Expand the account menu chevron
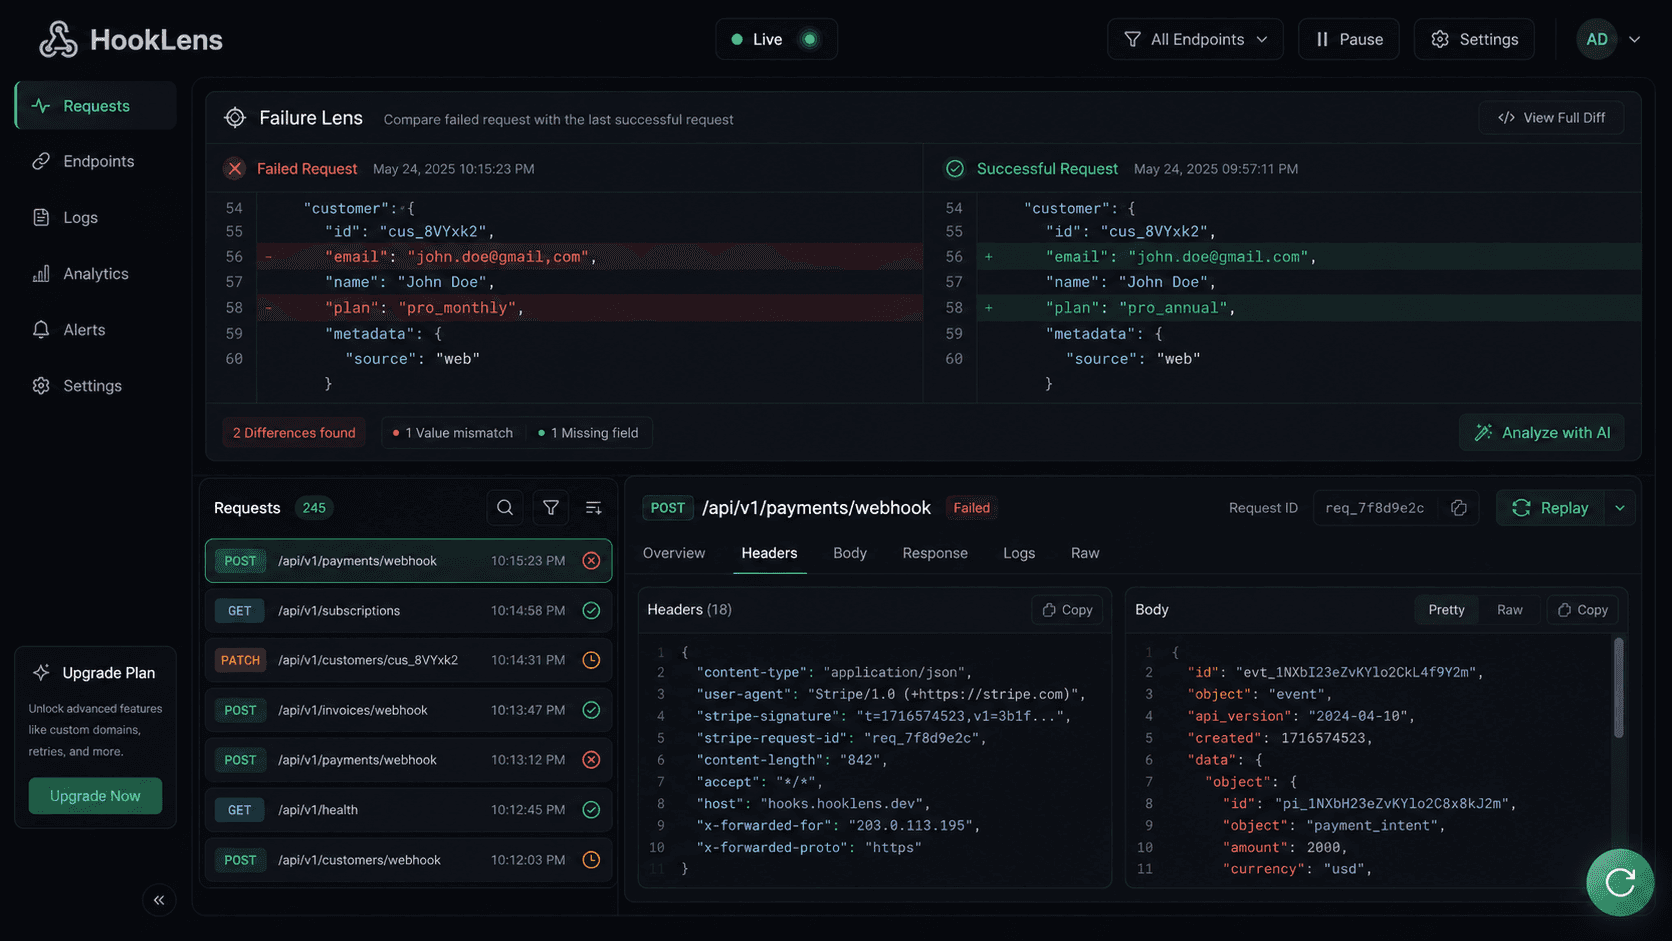Screen dimensions: 1672x941 click(x=1635, y=39)
